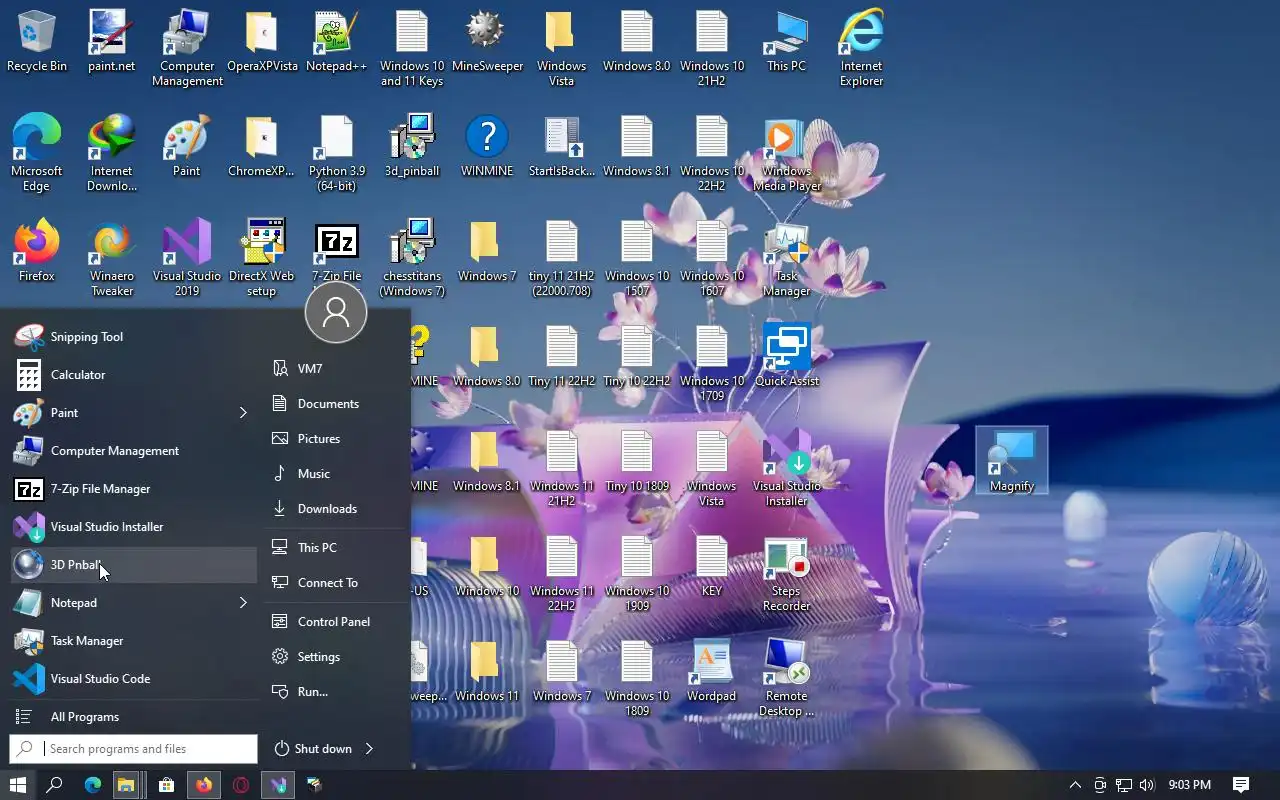The image size is (1280, 800).
Task: Open the volume speaker tray icon
Action: (1146, 785)
